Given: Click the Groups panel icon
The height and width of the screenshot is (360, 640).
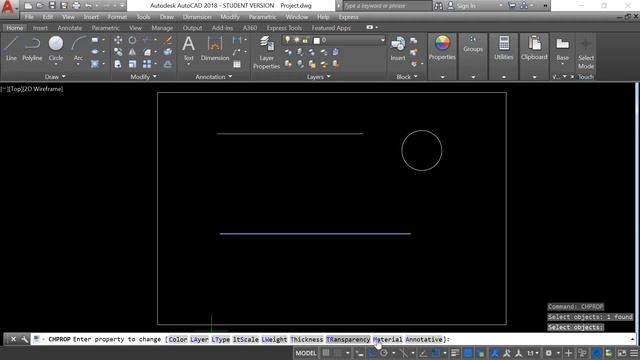Looking at the screenshot, I should [473, 44].
